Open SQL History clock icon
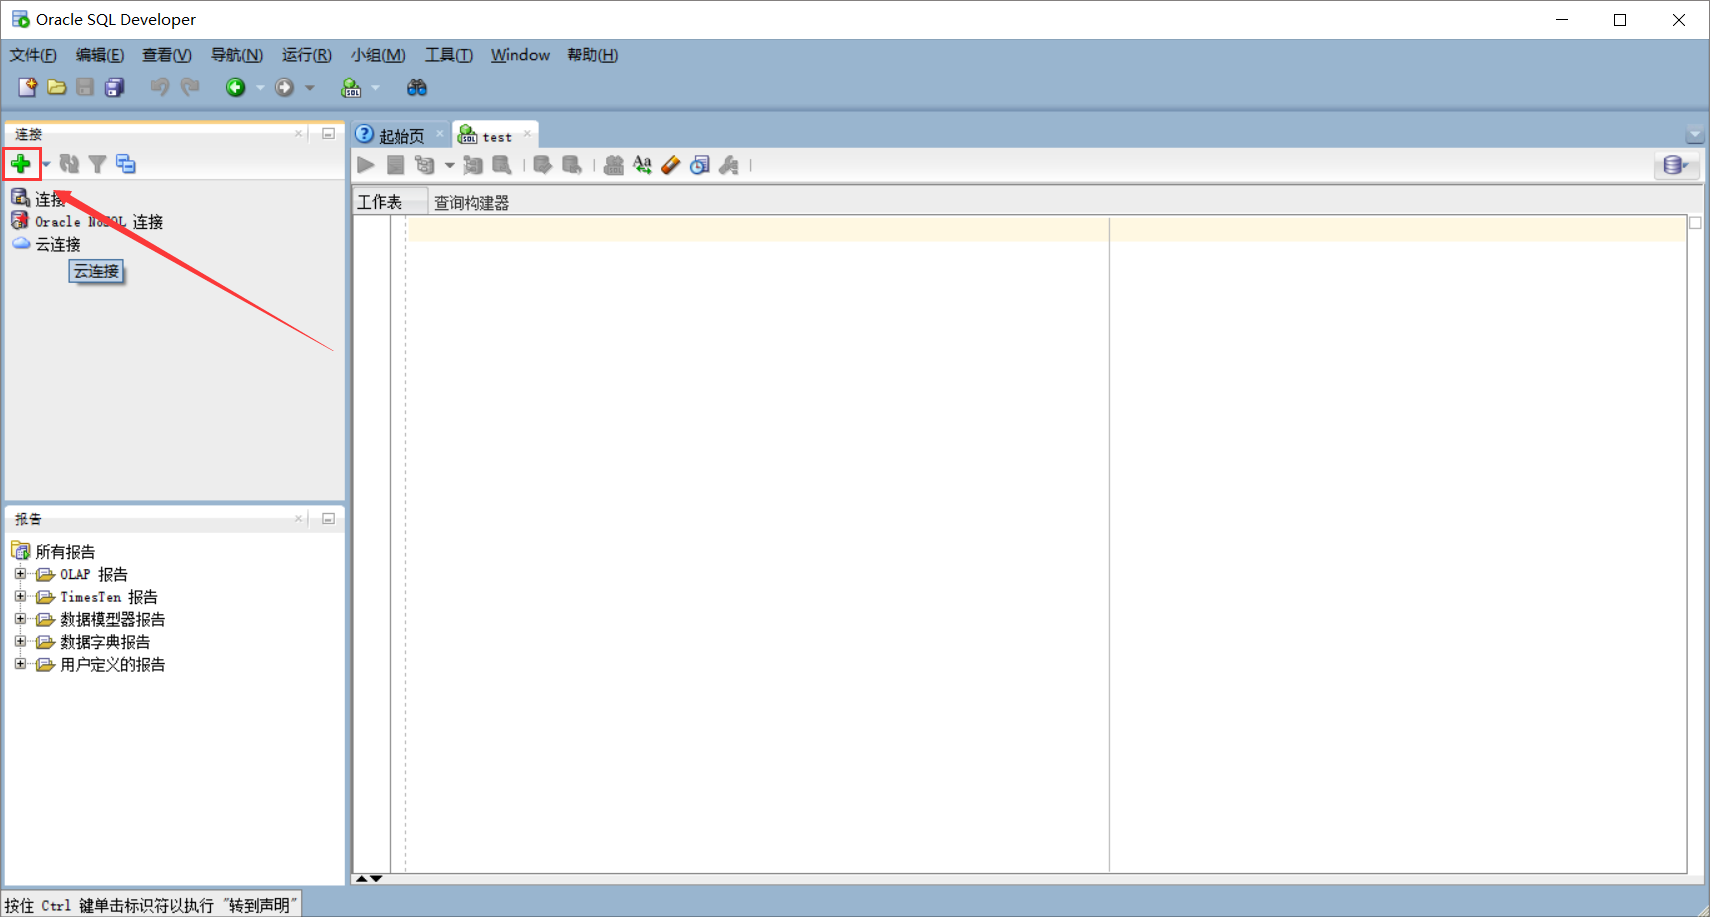1710x917 pixels. pyautogui.click(x=700, y=165)
